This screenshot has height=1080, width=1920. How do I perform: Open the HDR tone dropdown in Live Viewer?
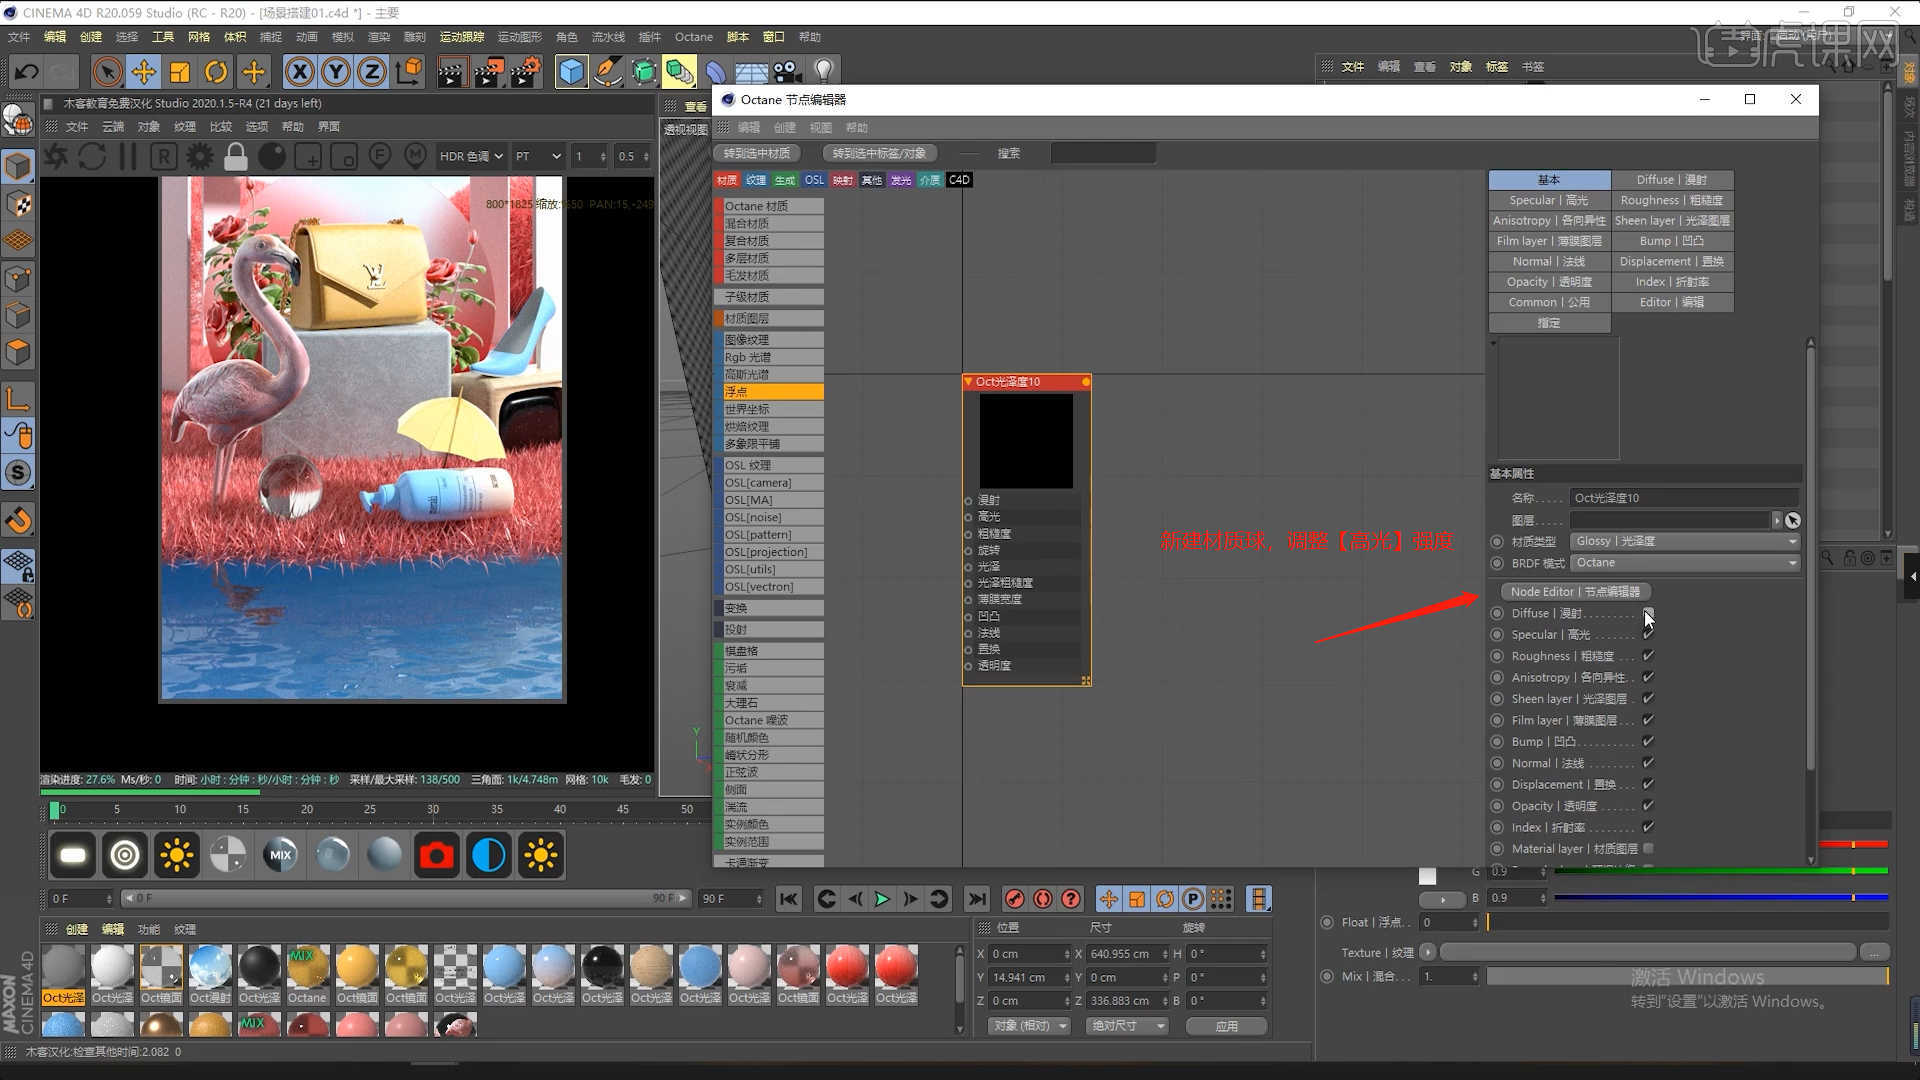(x=471, y=157)
